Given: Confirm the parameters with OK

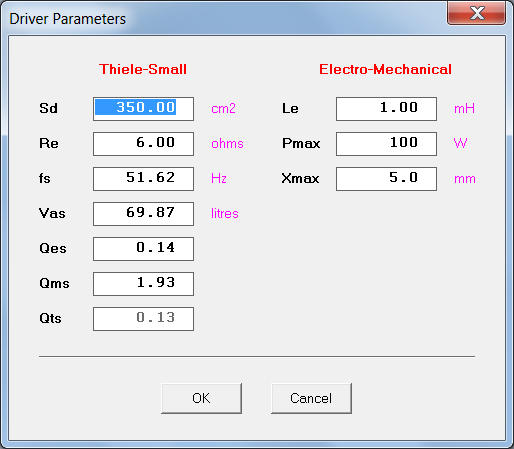Looking at the screenshot, I should pos(201,398).
